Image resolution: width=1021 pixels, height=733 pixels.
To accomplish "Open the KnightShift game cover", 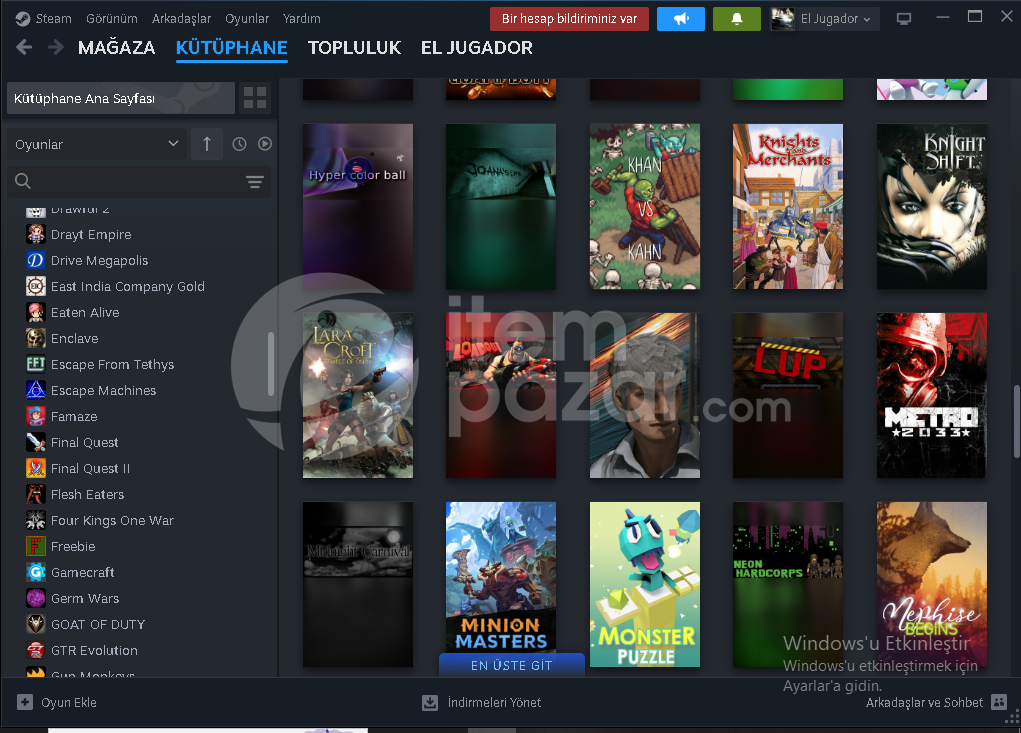I will pos(932,206).
